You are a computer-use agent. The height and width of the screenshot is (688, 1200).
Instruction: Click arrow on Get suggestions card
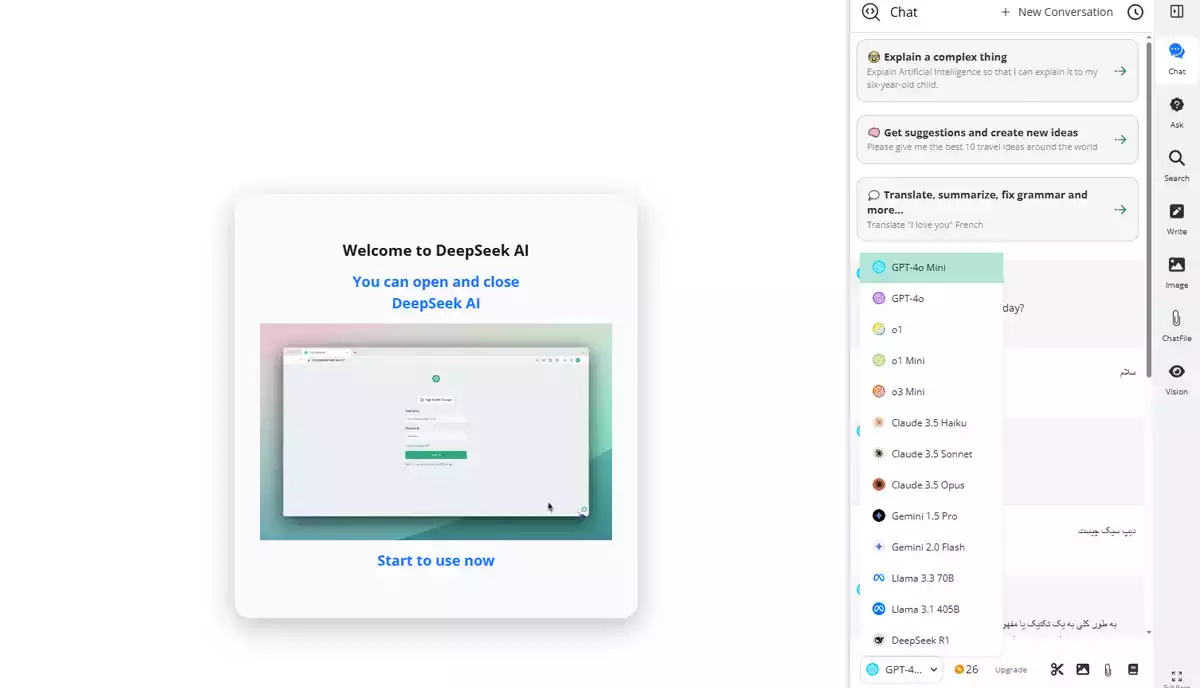pyautogui.click(x=1121, y=139)
